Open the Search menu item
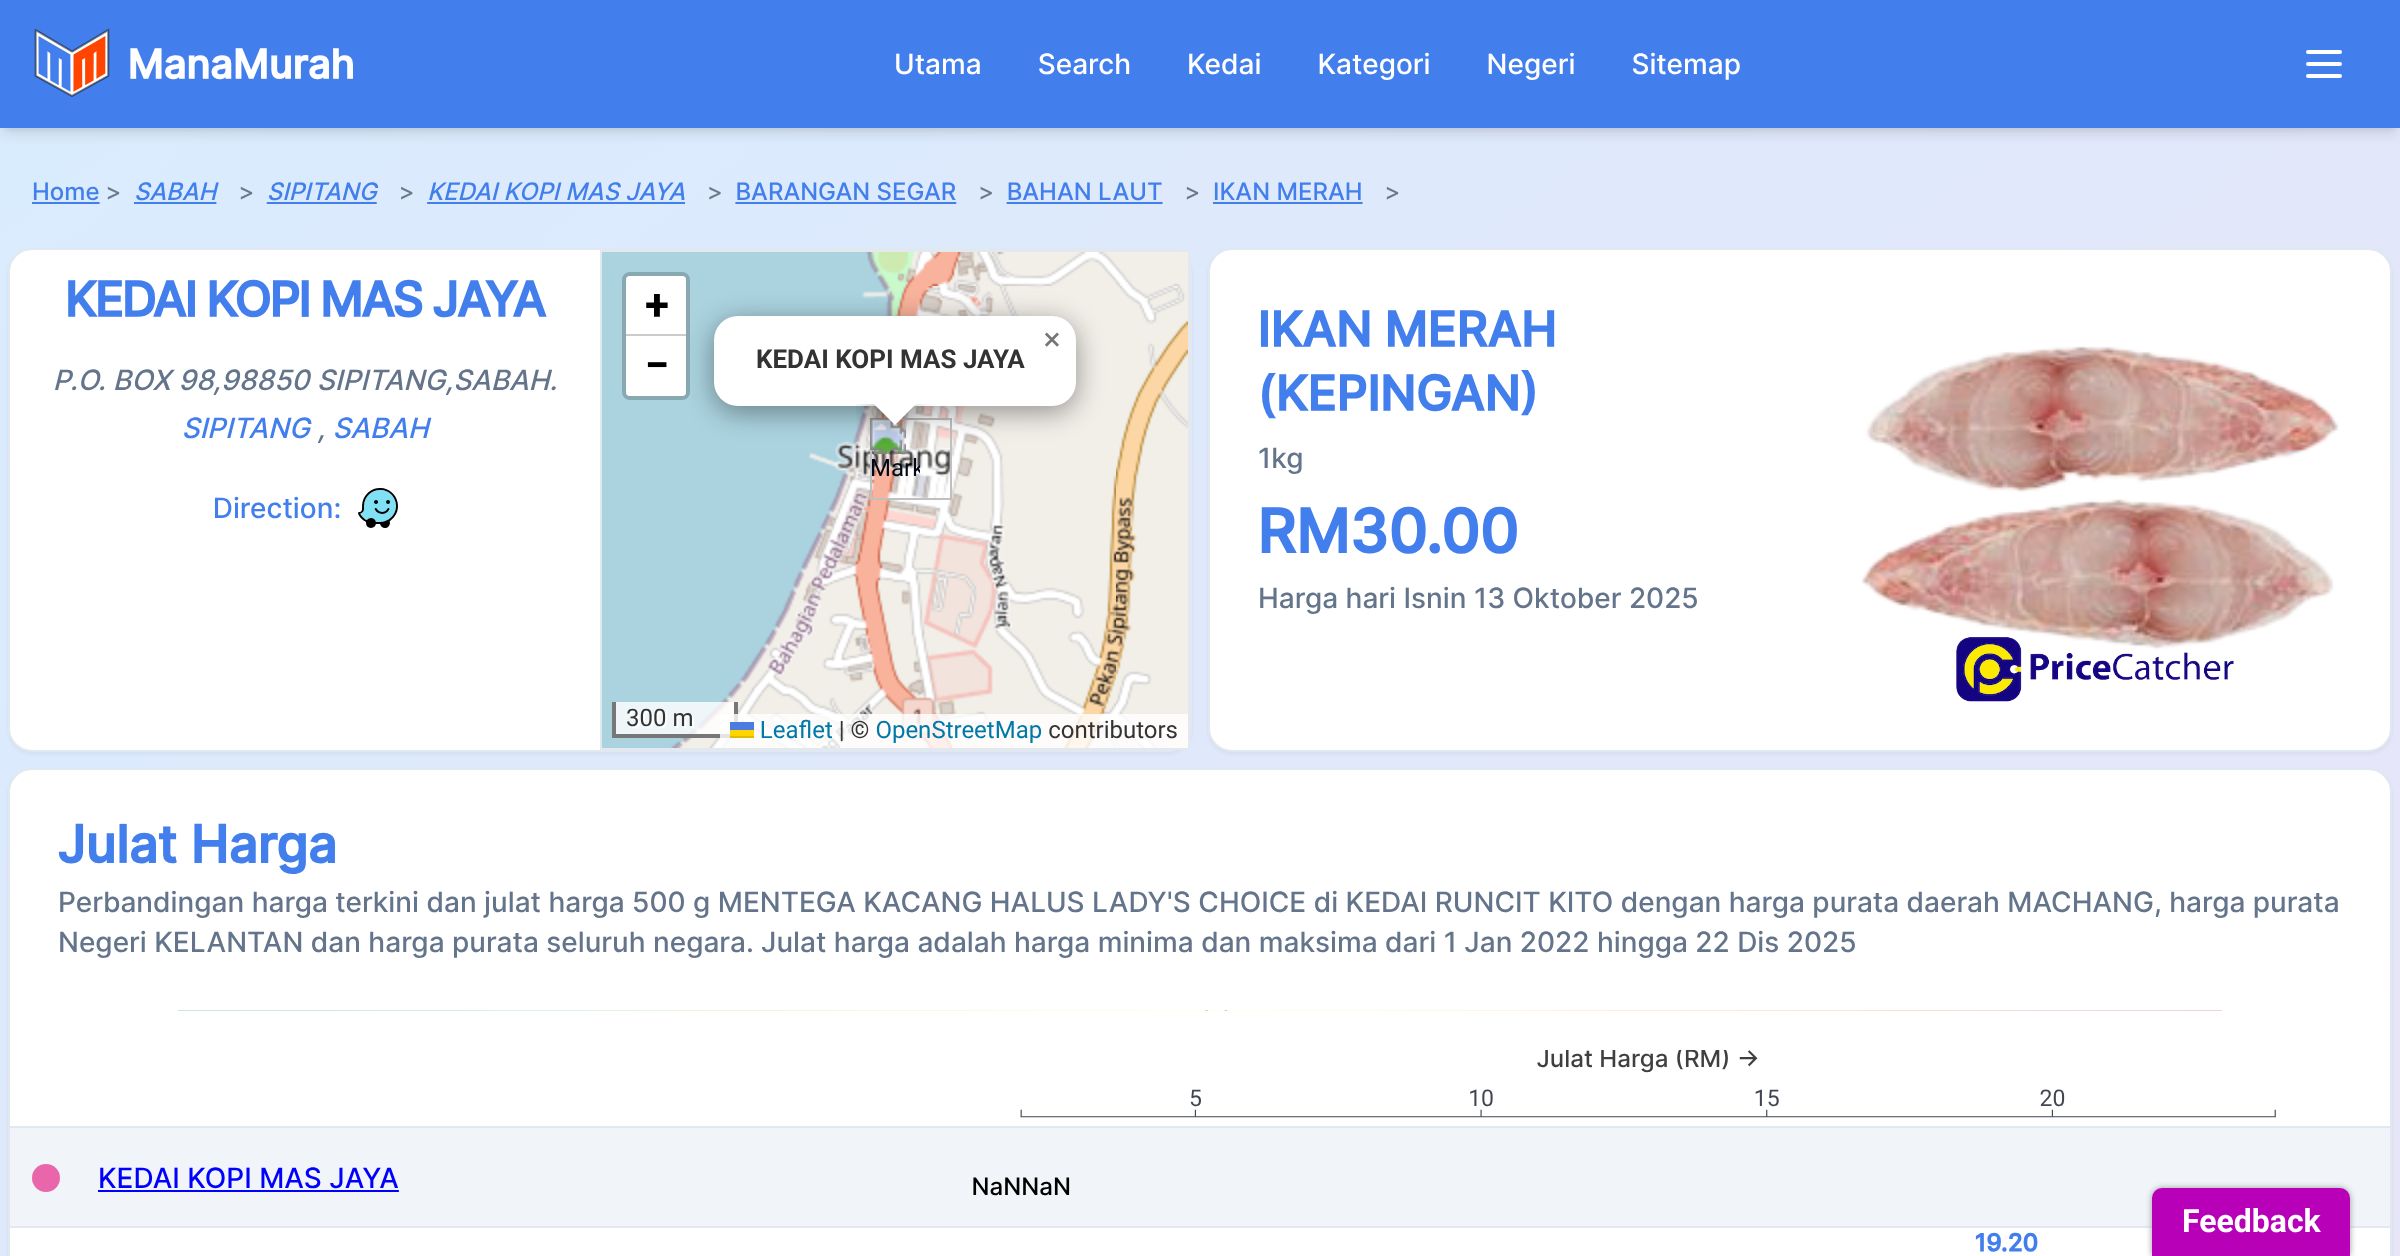Viewport: 2400px width, 1256px height. pos(1083,64)
